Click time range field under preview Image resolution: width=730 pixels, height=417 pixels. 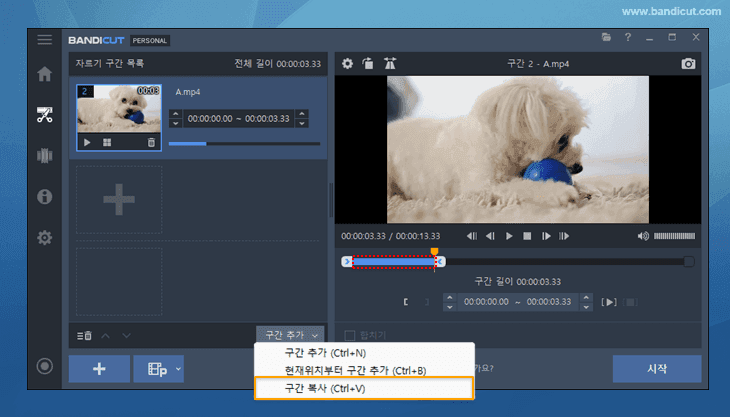click(518, 302)
